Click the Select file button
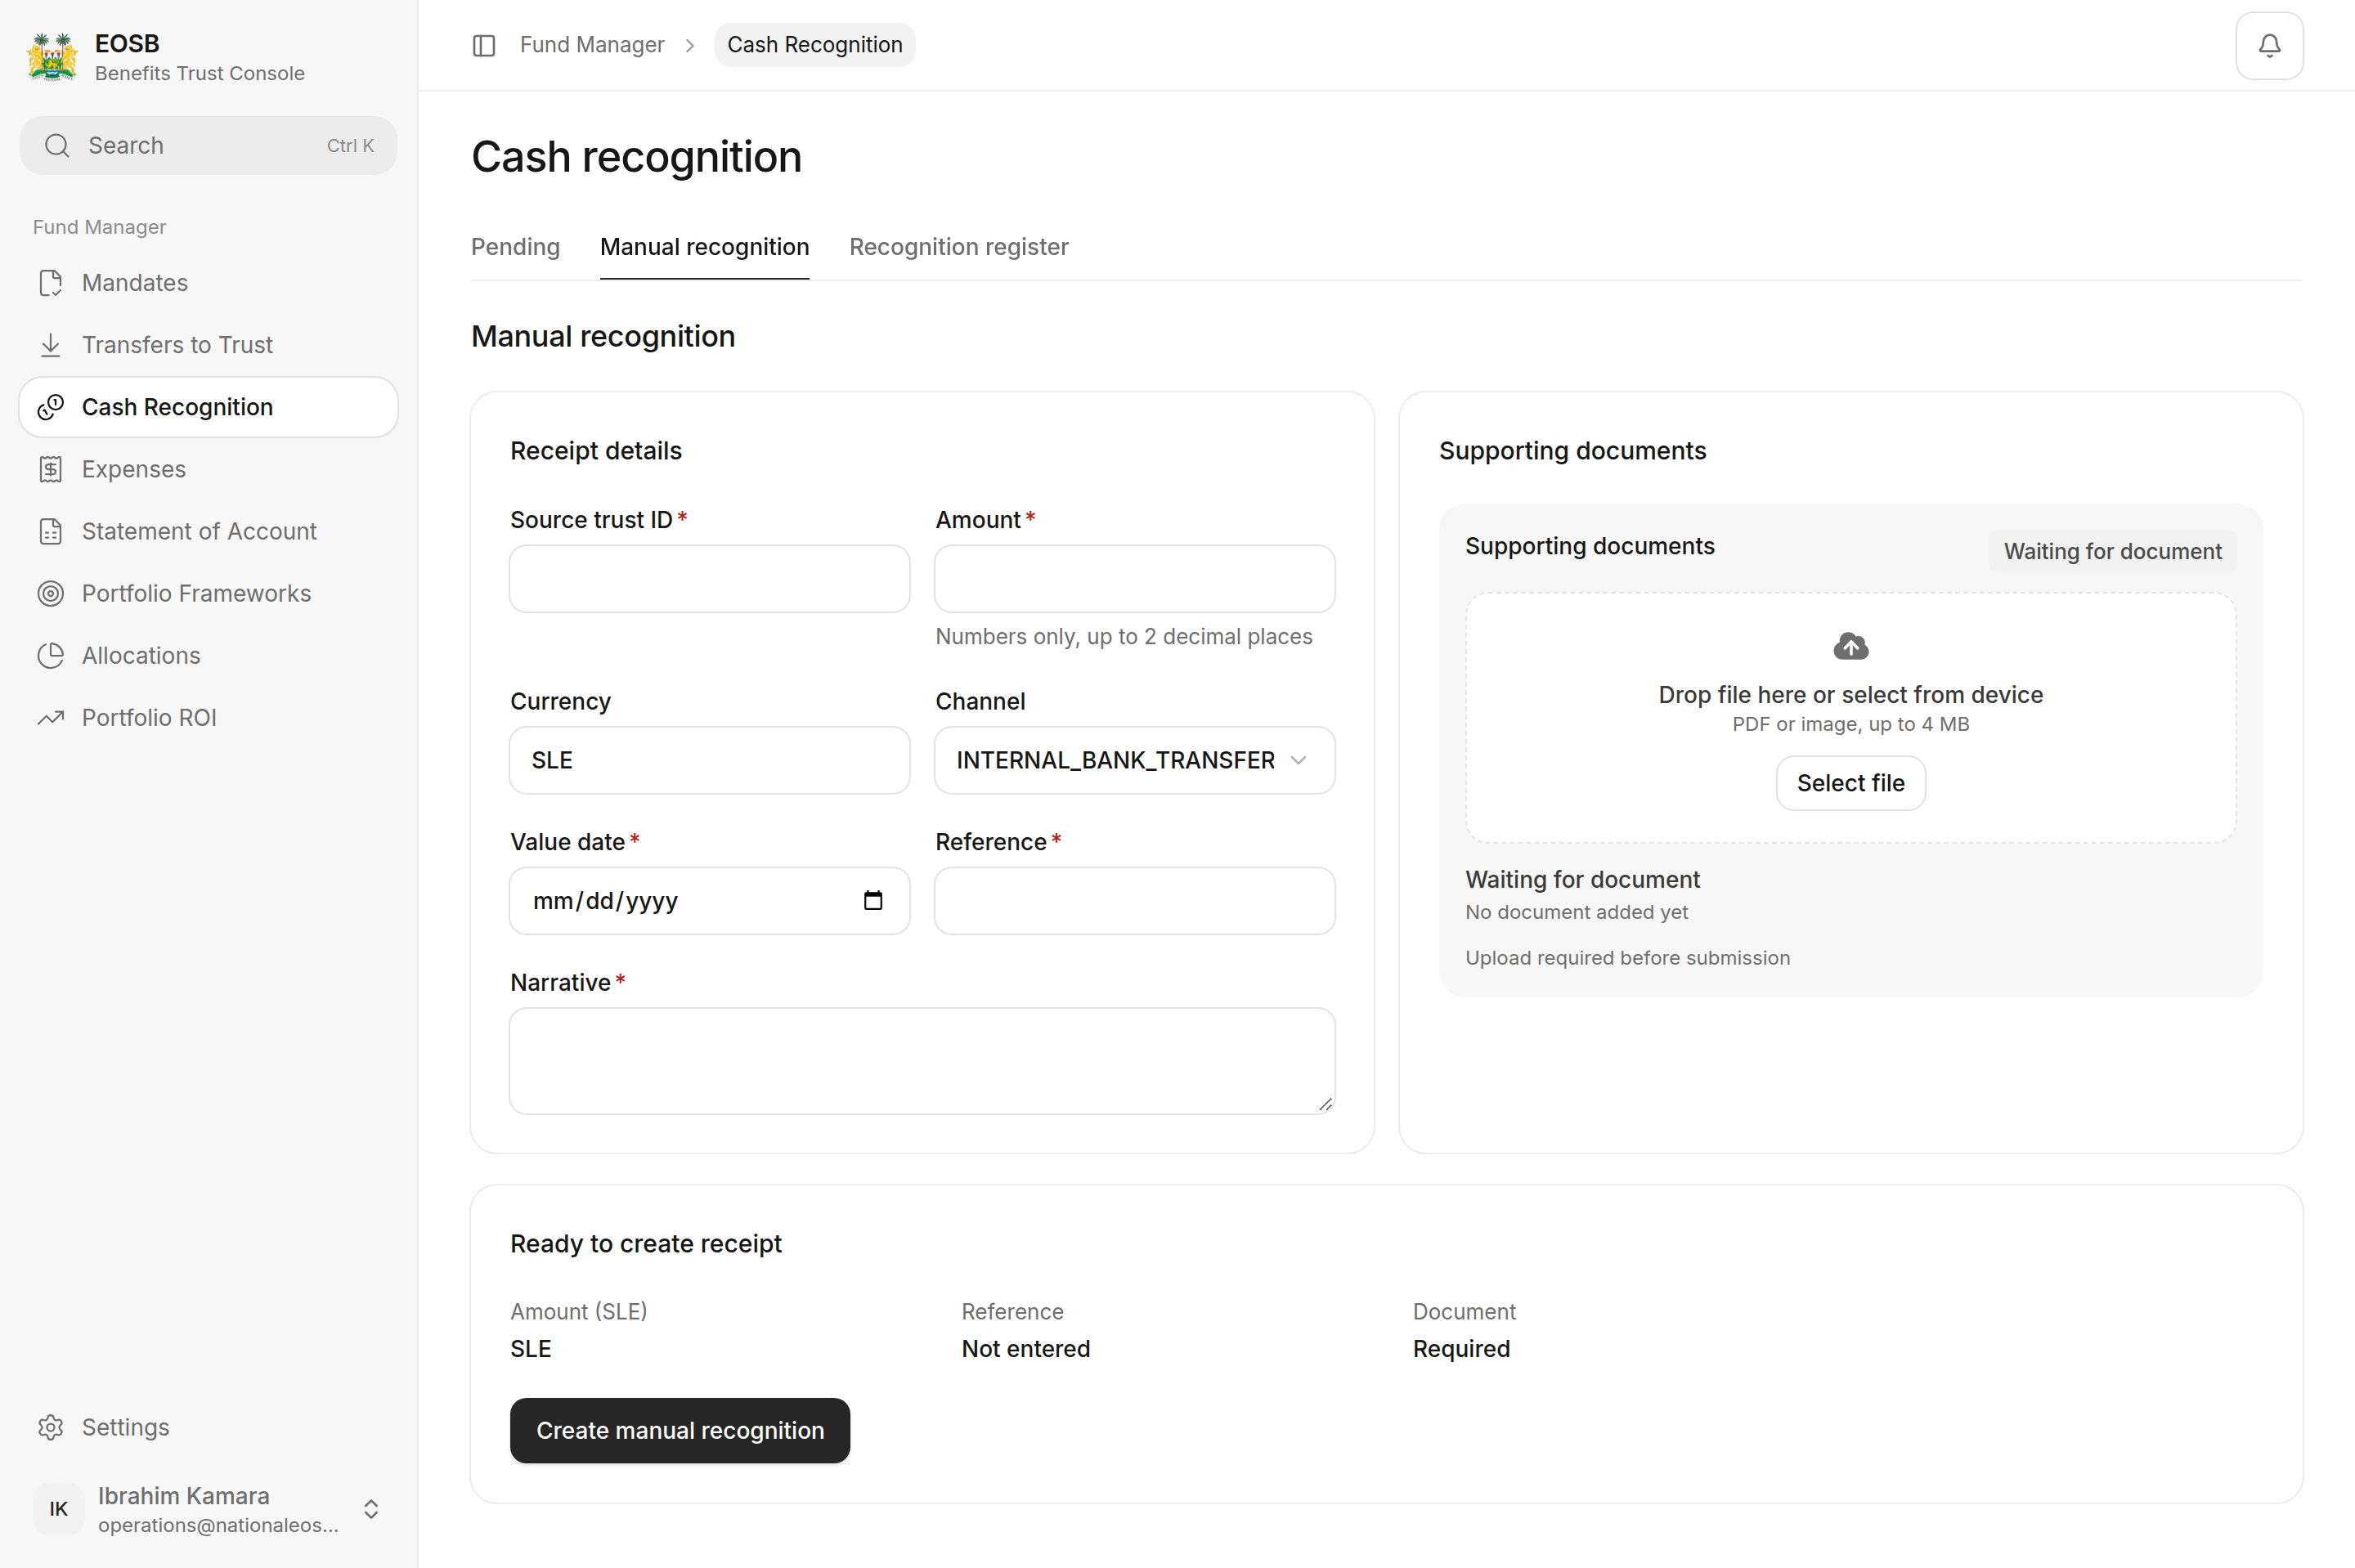2355x1568 pixels. point(1850,783)
